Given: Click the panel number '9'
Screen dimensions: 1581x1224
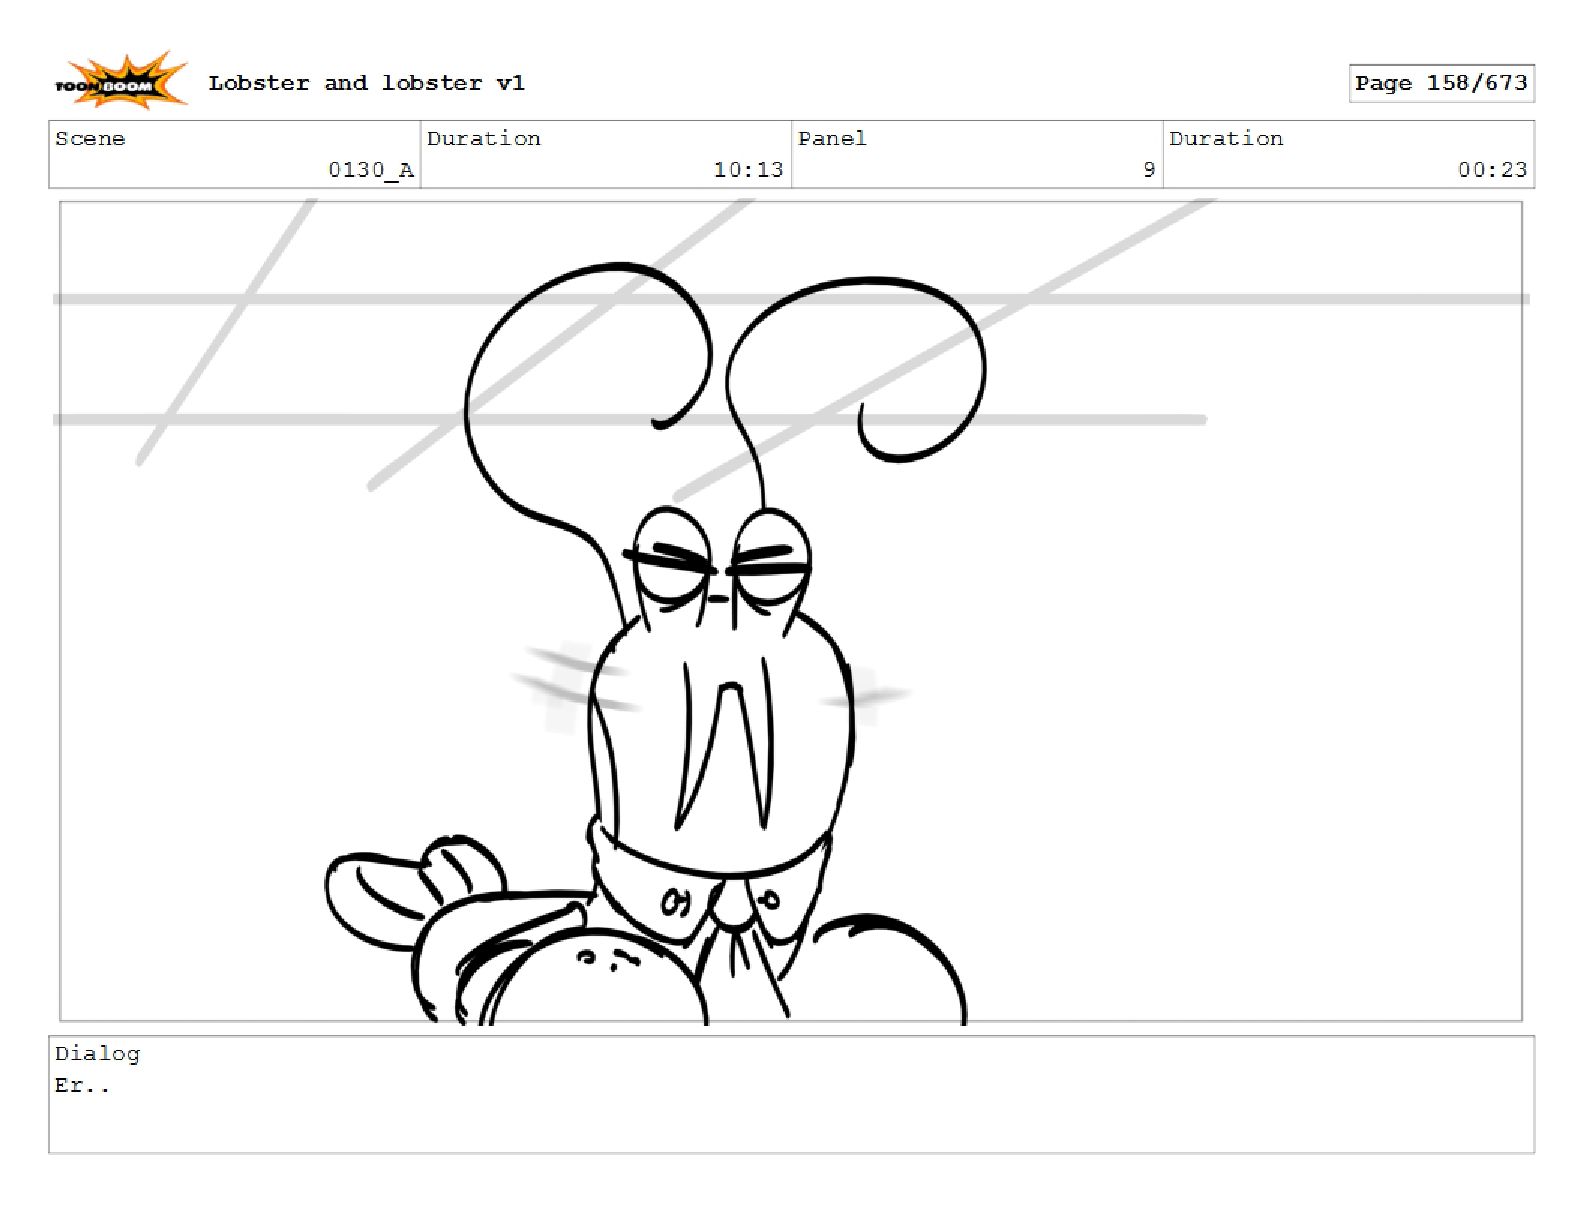Looking at the screenshot, I should (1149, 170).
